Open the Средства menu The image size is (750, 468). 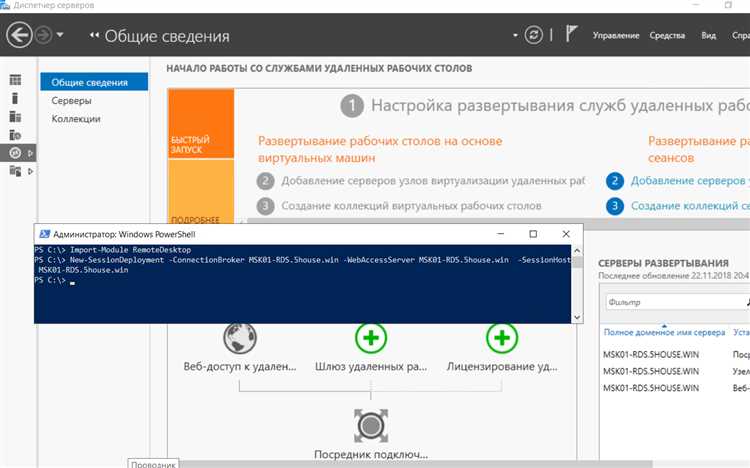[x=667, y=35]
